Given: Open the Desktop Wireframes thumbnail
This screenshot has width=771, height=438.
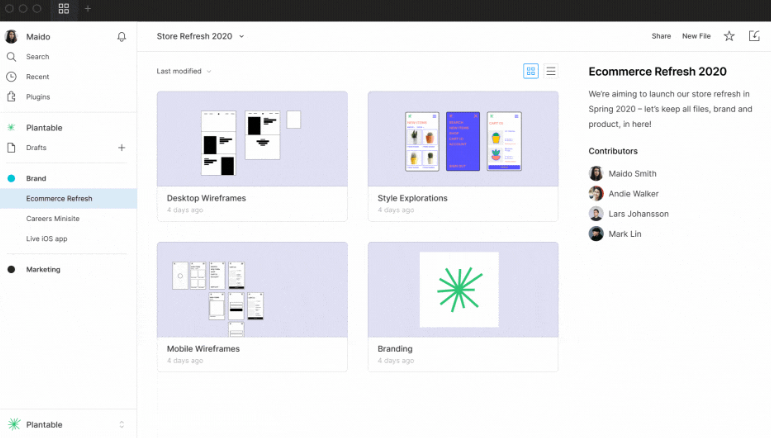Looking at the screenshot, I should pyautogui.click(x=252, y=139).
